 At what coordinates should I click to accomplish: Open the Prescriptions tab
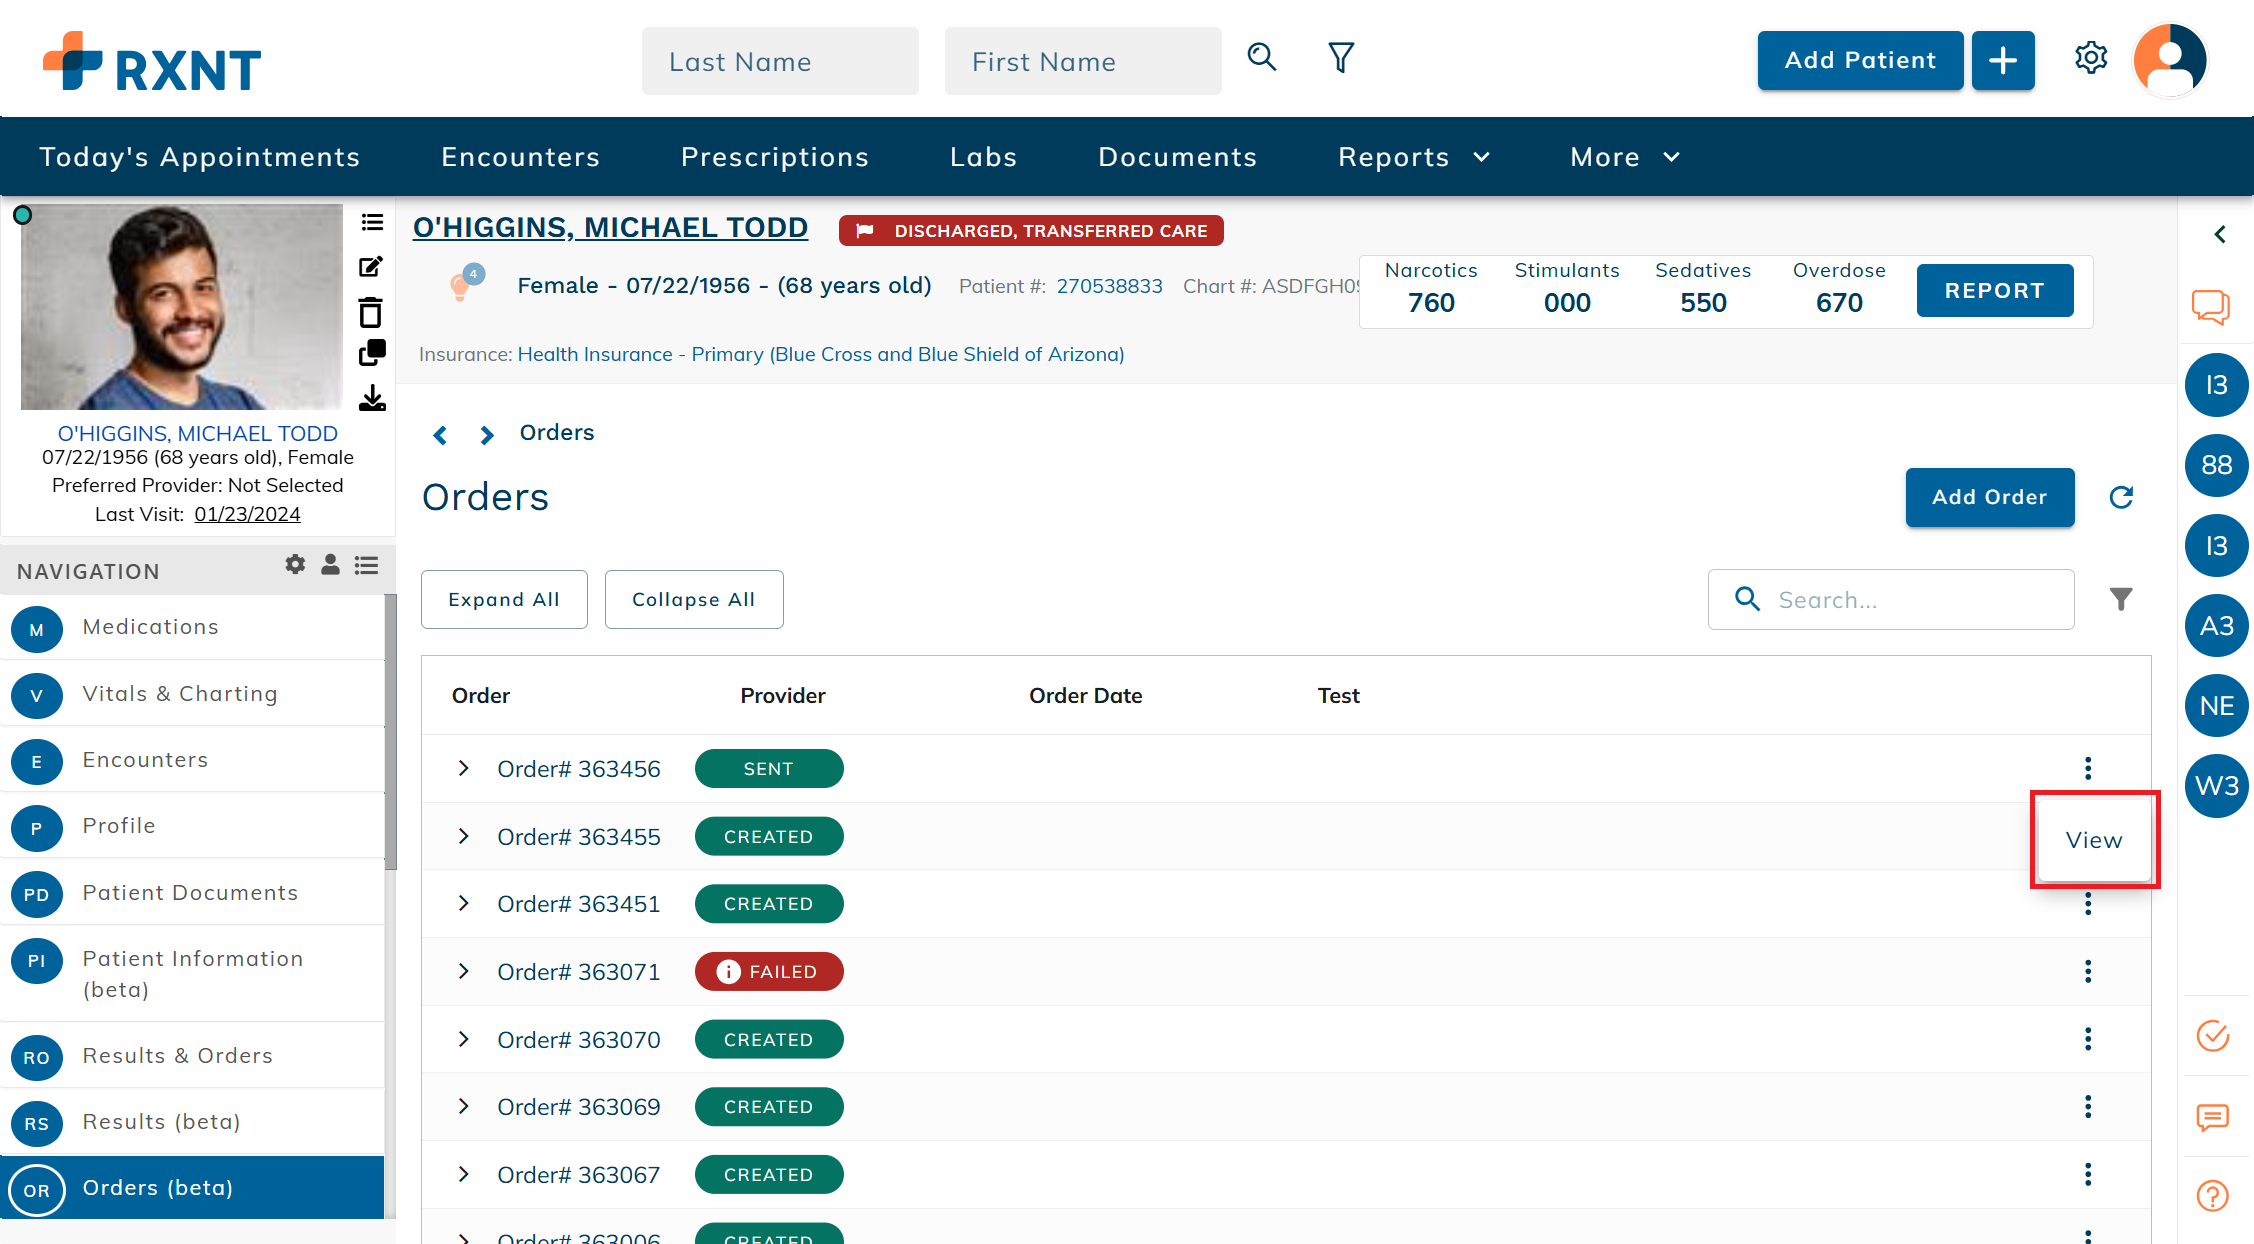[x=775, y=157]
